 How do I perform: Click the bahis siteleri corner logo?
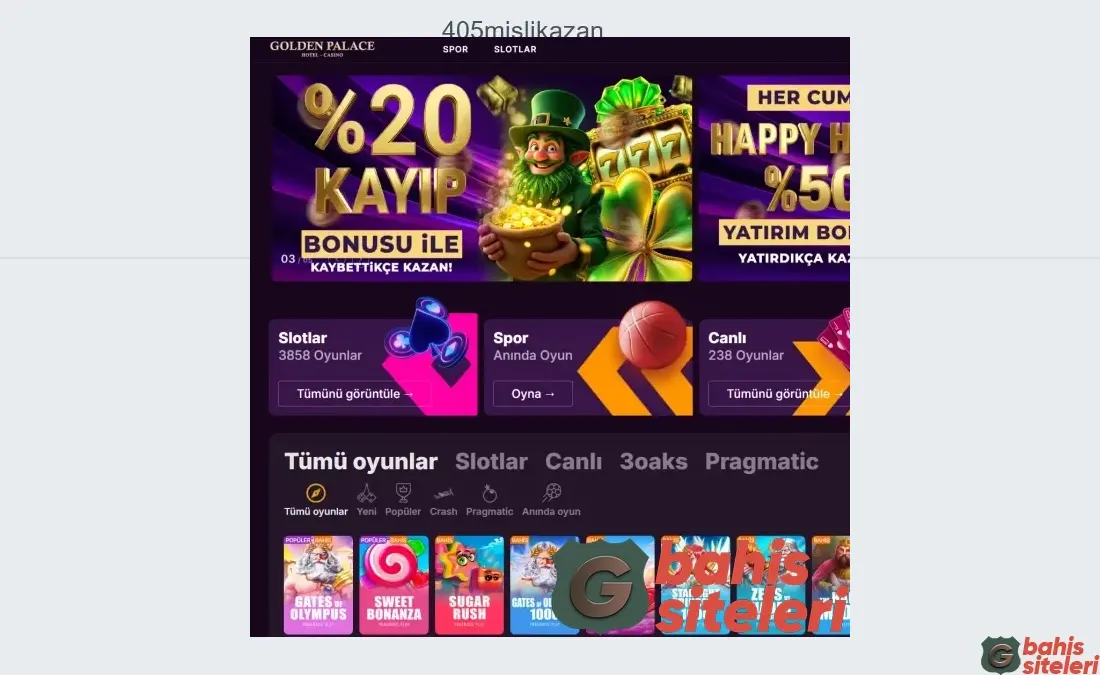click(1040, 655)
